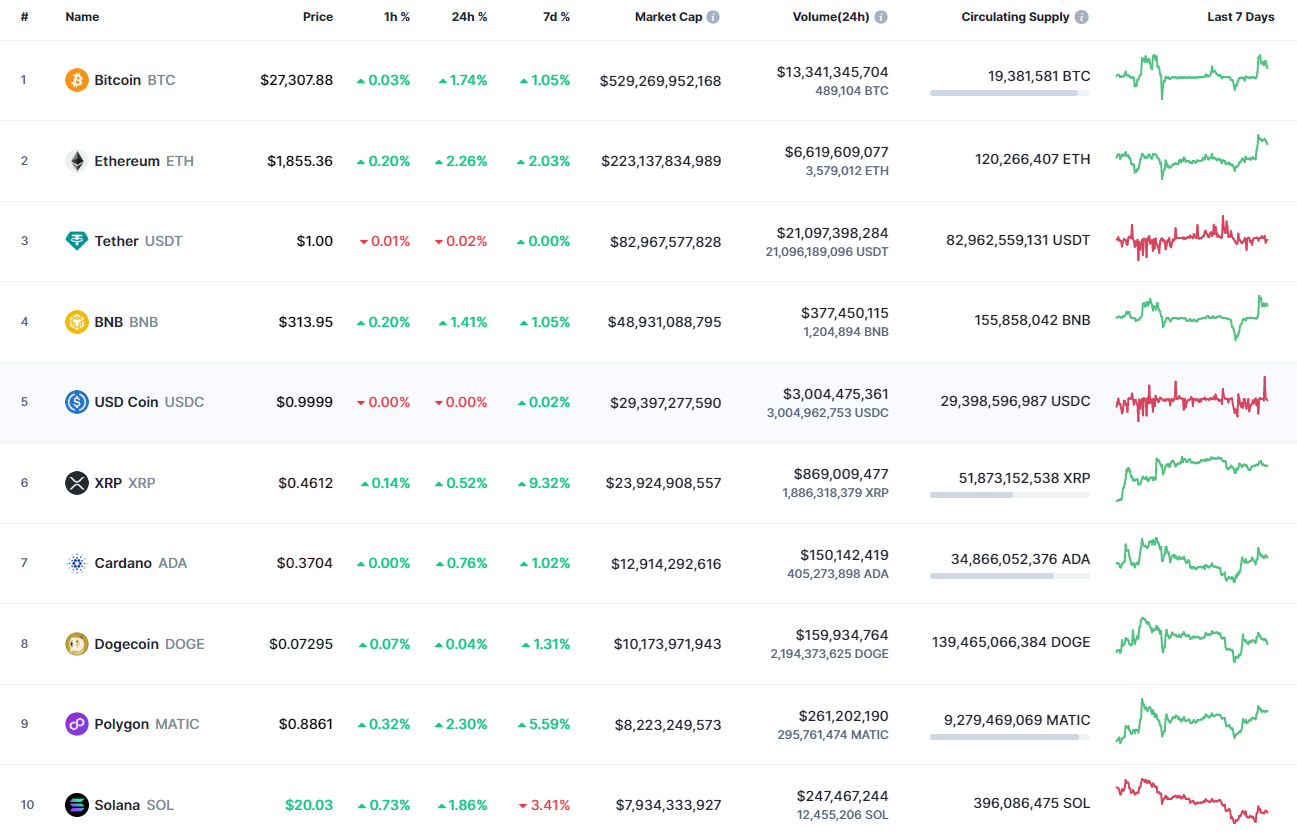The width and height of the screenshot is (1297, 838).
Task: Click the BNB coin logo
Action: coord(76,321)
